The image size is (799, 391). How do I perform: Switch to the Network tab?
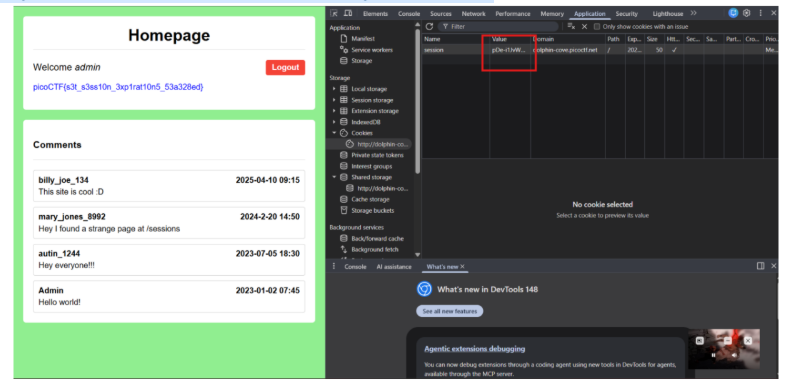pos(473,14)
